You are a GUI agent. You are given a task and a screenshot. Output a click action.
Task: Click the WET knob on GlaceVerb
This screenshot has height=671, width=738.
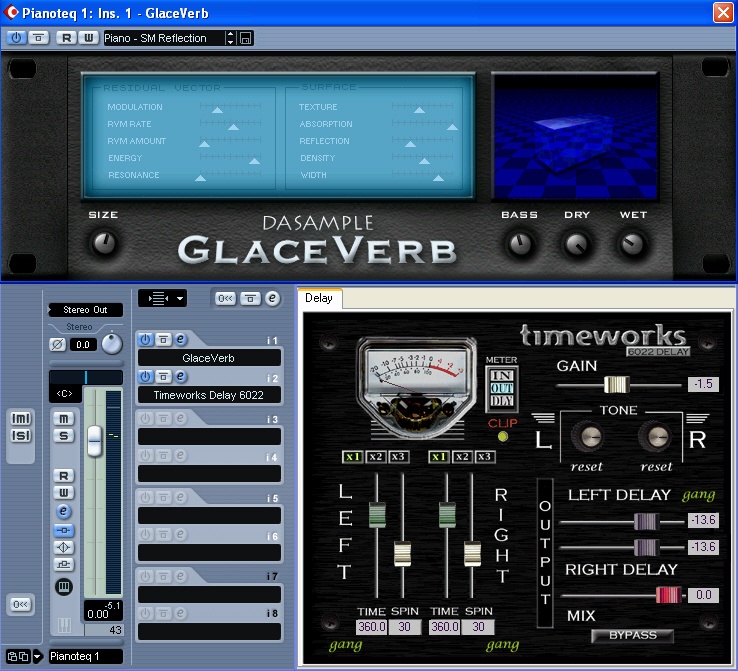(633, 244)
